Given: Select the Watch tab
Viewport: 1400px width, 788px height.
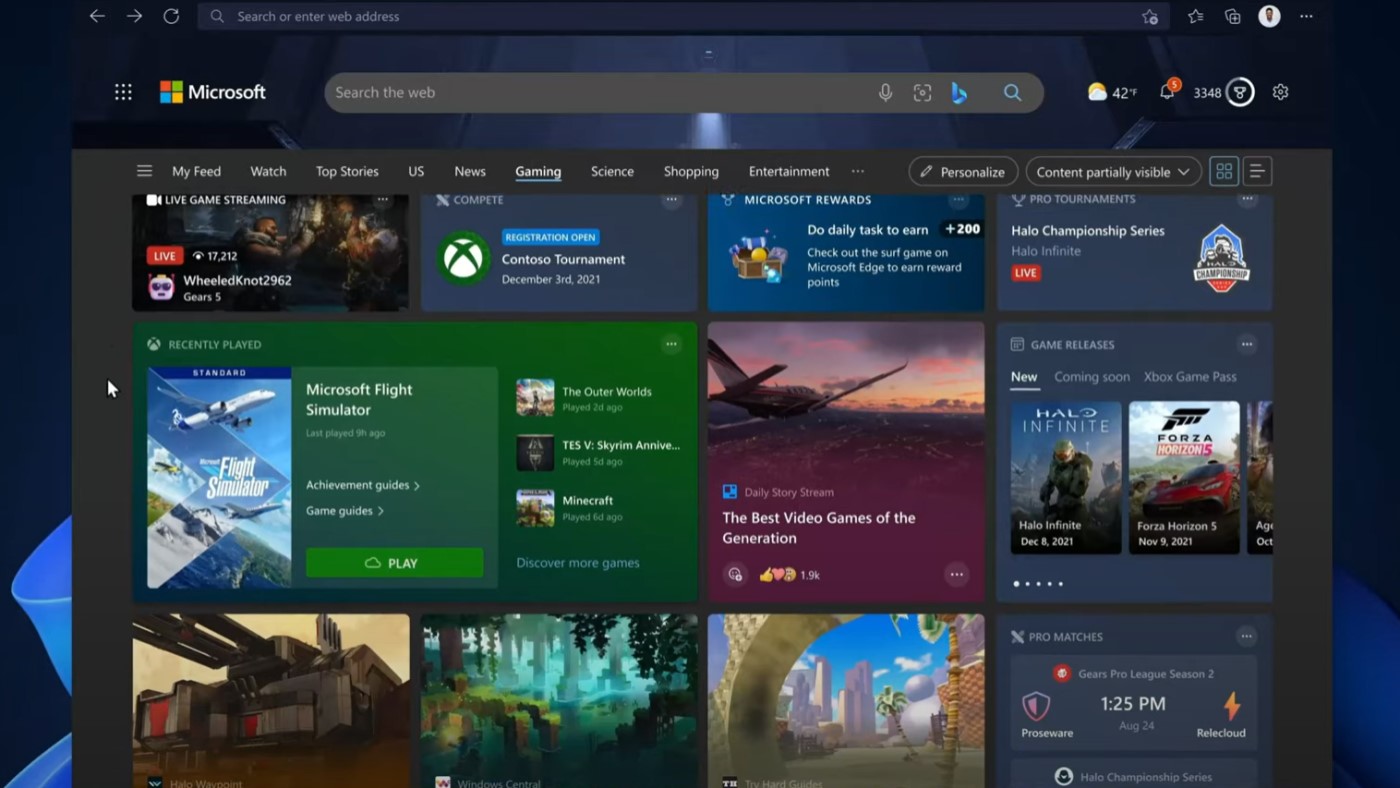Looking at the screenshot, I should (x=268, y=171).
